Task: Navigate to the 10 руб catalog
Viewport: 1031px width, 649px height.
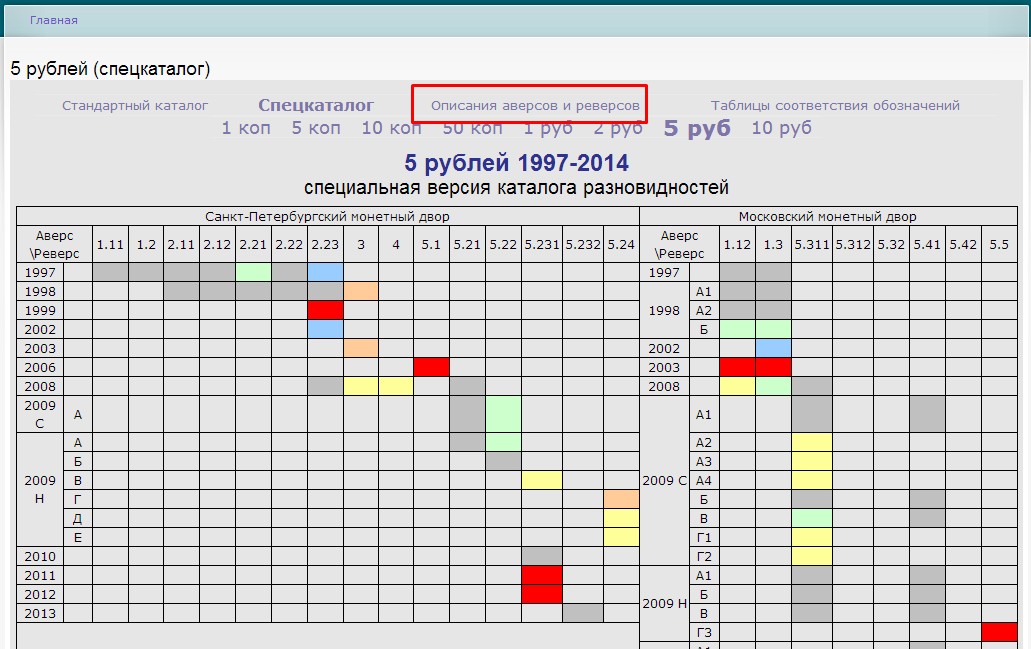Action: (x=781, y=128)
